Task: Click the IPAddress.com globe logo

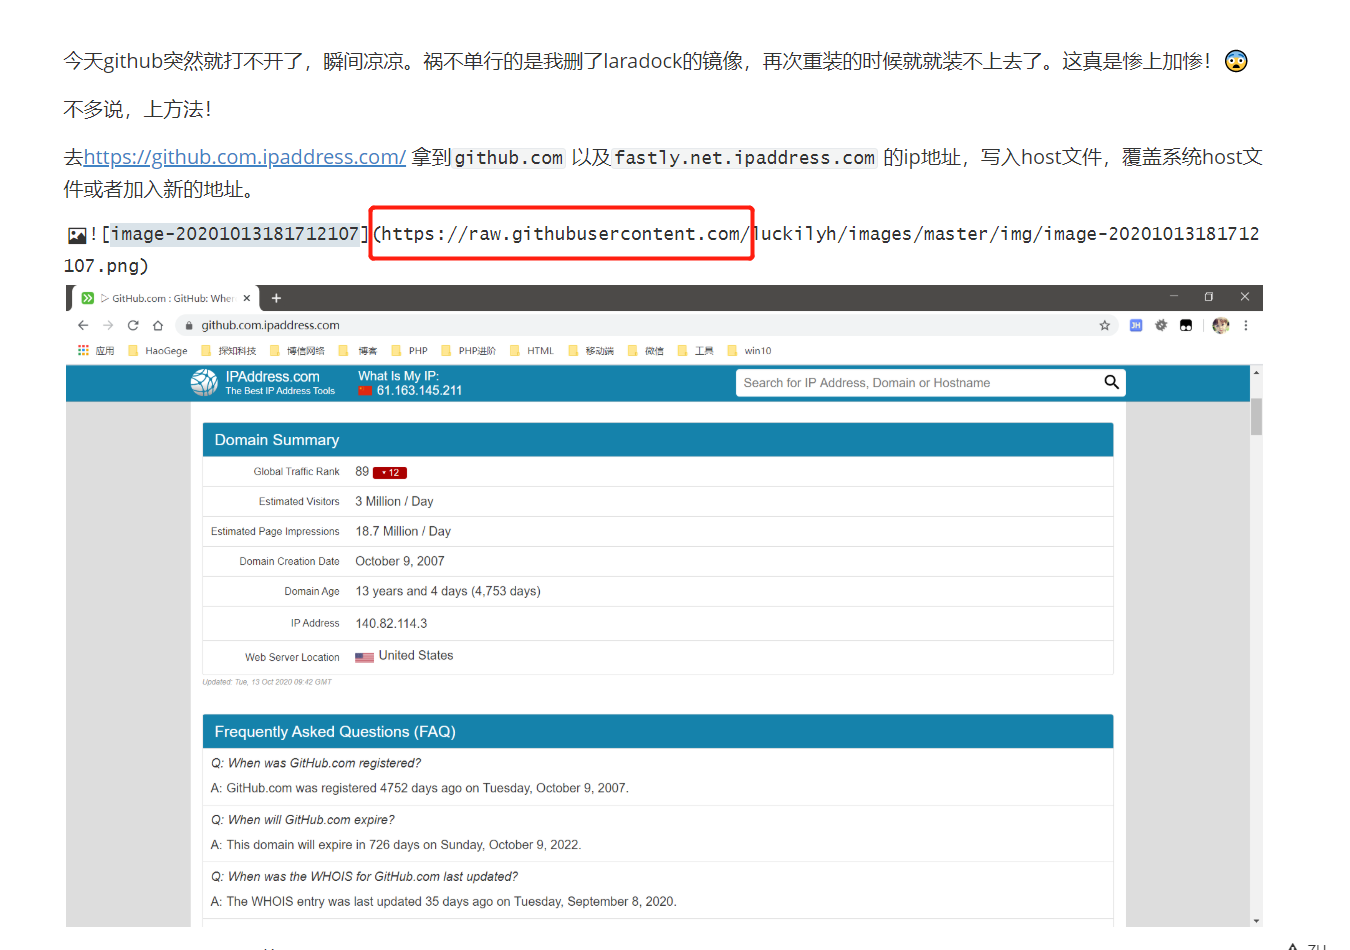Action: pos(204,383)
